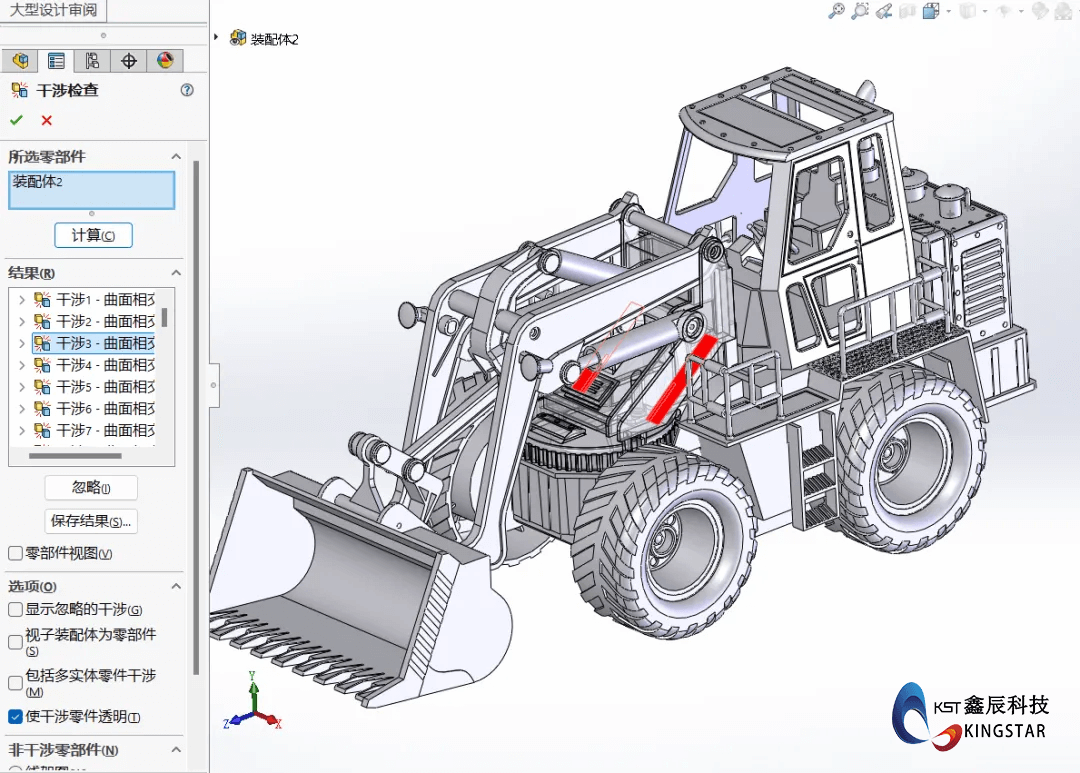Collapse the 结果 section

[176, 272]
